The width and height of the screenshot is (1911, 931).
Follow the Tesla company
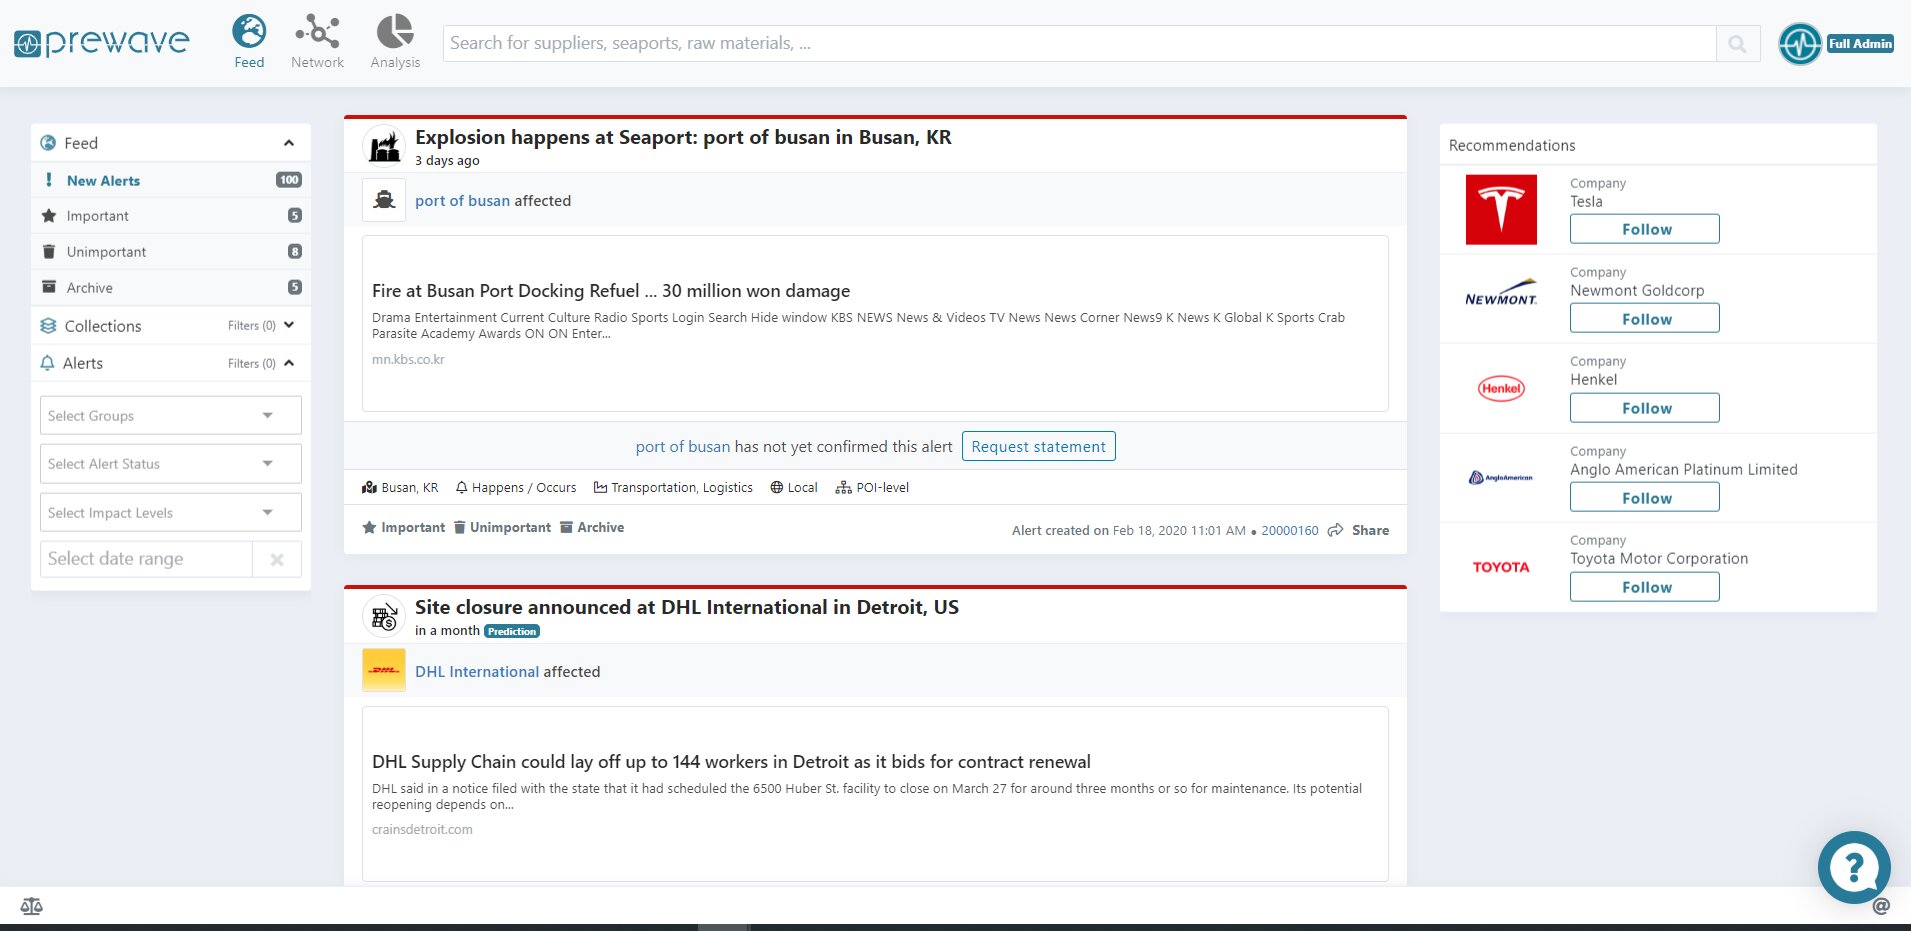click(x=1644, y=229)
